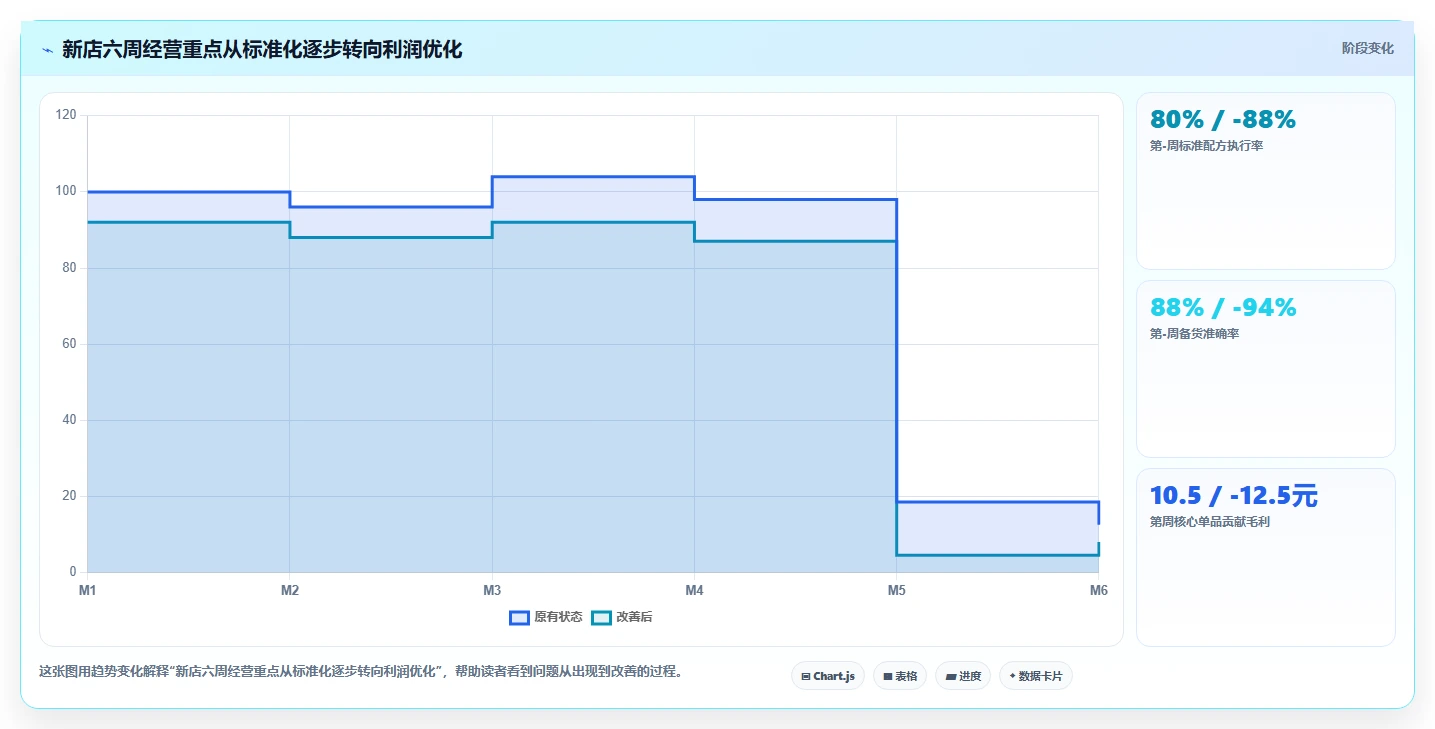Screen dimensions: 1435x729
Task: Click the 第-周标准配方执行率 caption
Action: pyautogui.click(x=1207, y=146)
